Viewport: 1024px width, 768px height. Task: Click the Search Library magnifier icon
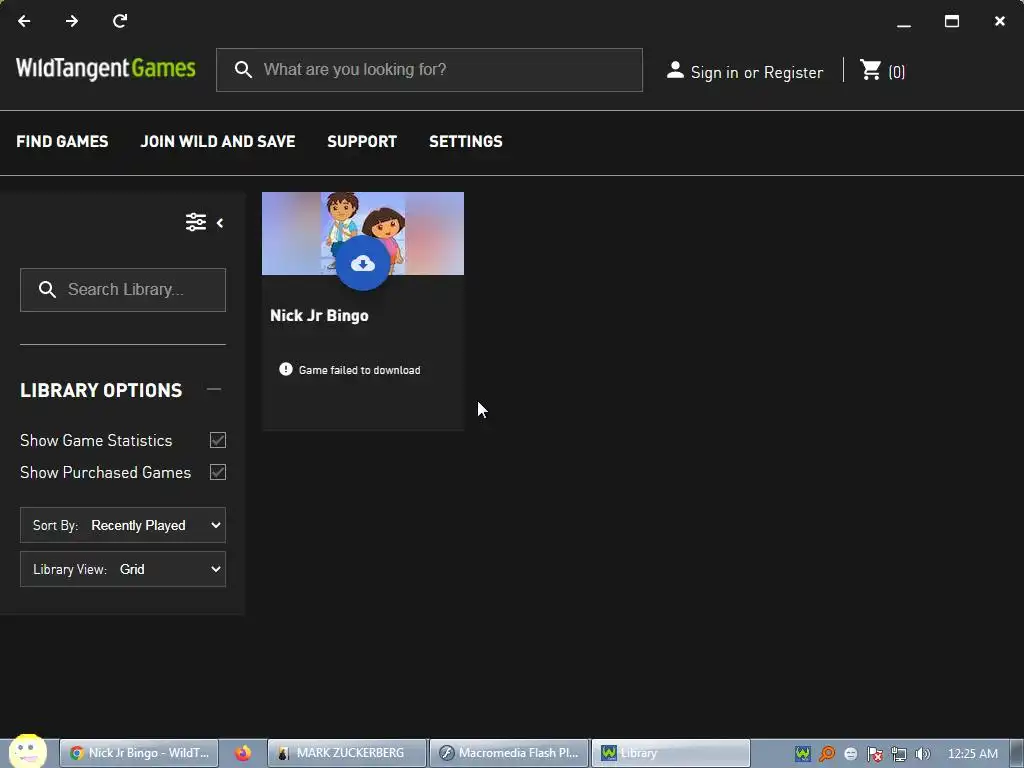point(47,289)
